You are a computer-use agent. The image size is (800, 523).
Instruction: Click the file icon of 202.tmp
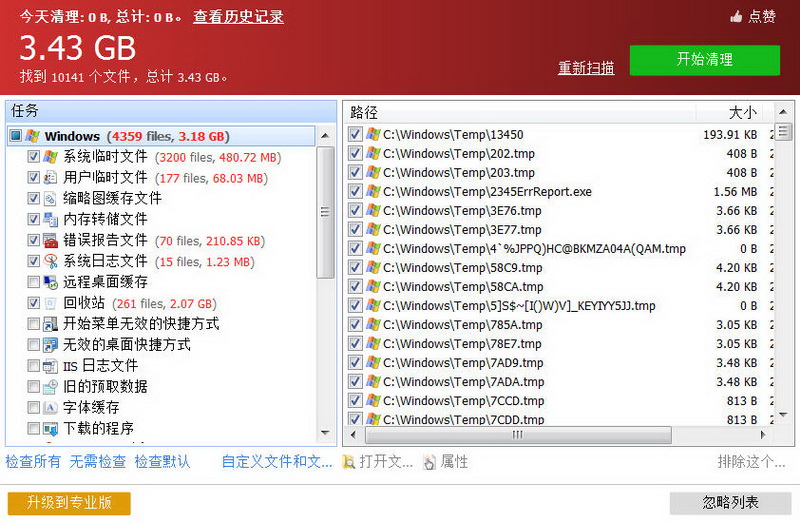(x=373, y=153)
